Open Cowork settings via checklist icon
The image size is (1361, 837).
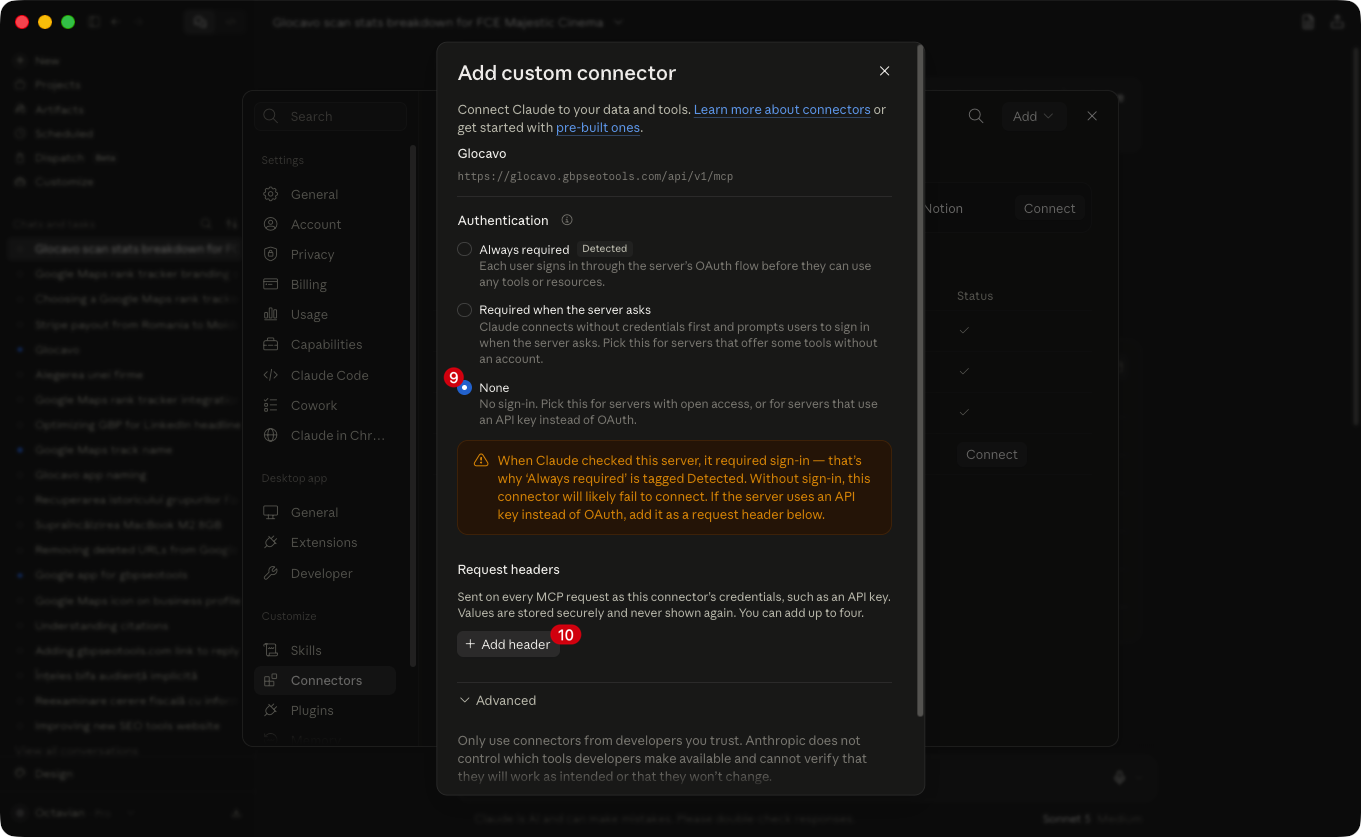[x=270, y=405]
